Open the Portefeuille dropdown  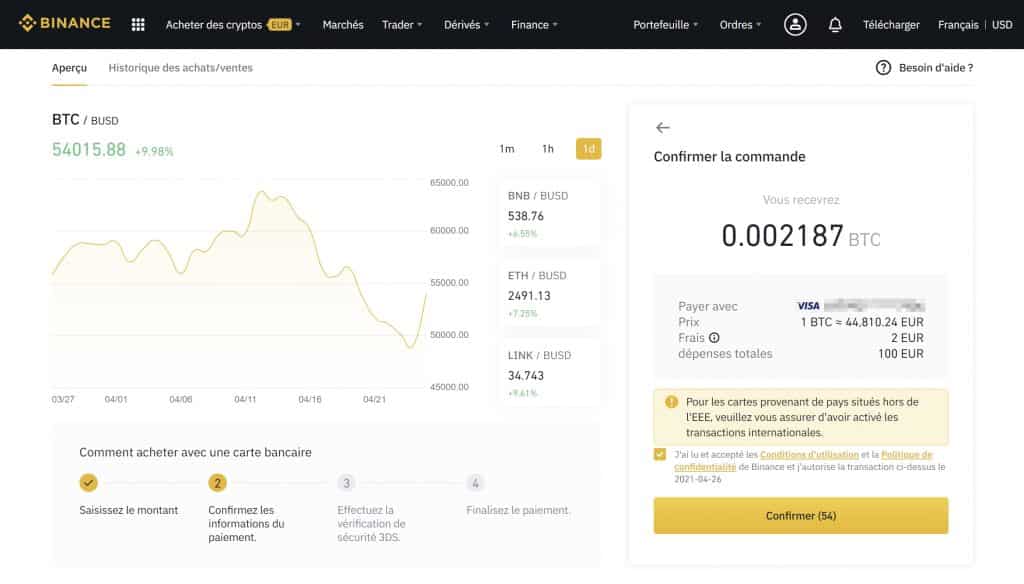660,24
